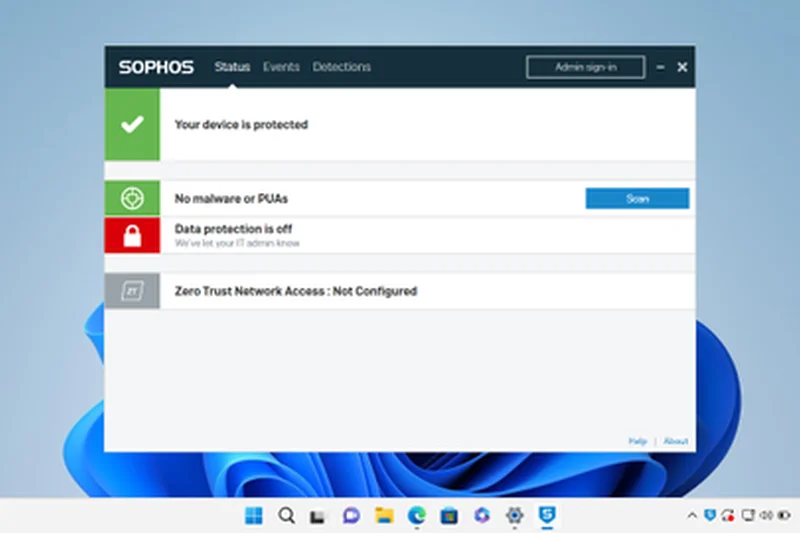Open Windows Start menu
Viewport: 800px width, 533px height.
254,515
